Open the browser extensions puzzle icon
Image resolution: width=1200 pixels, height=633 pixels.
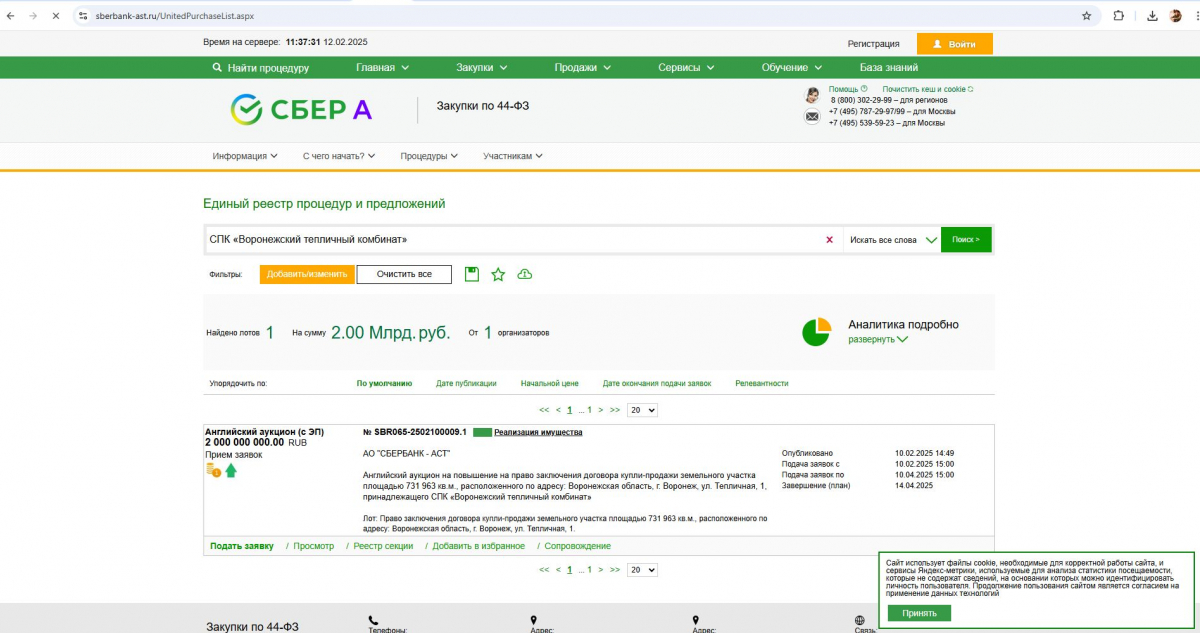[x=1118, y=16]
